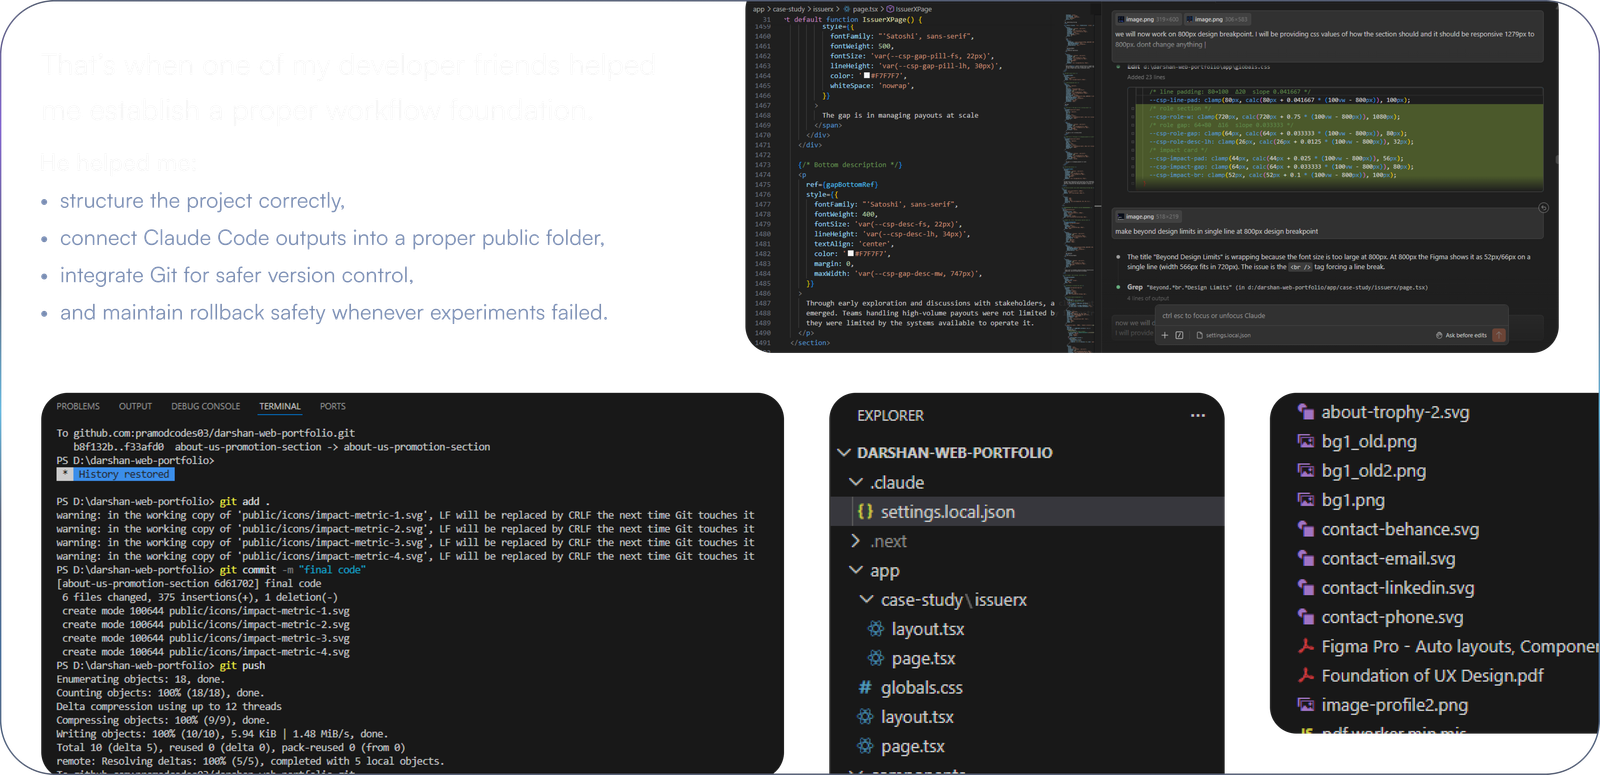Click the #F7F7F7 color swatch on line 1464

click(x=866, y=76)
